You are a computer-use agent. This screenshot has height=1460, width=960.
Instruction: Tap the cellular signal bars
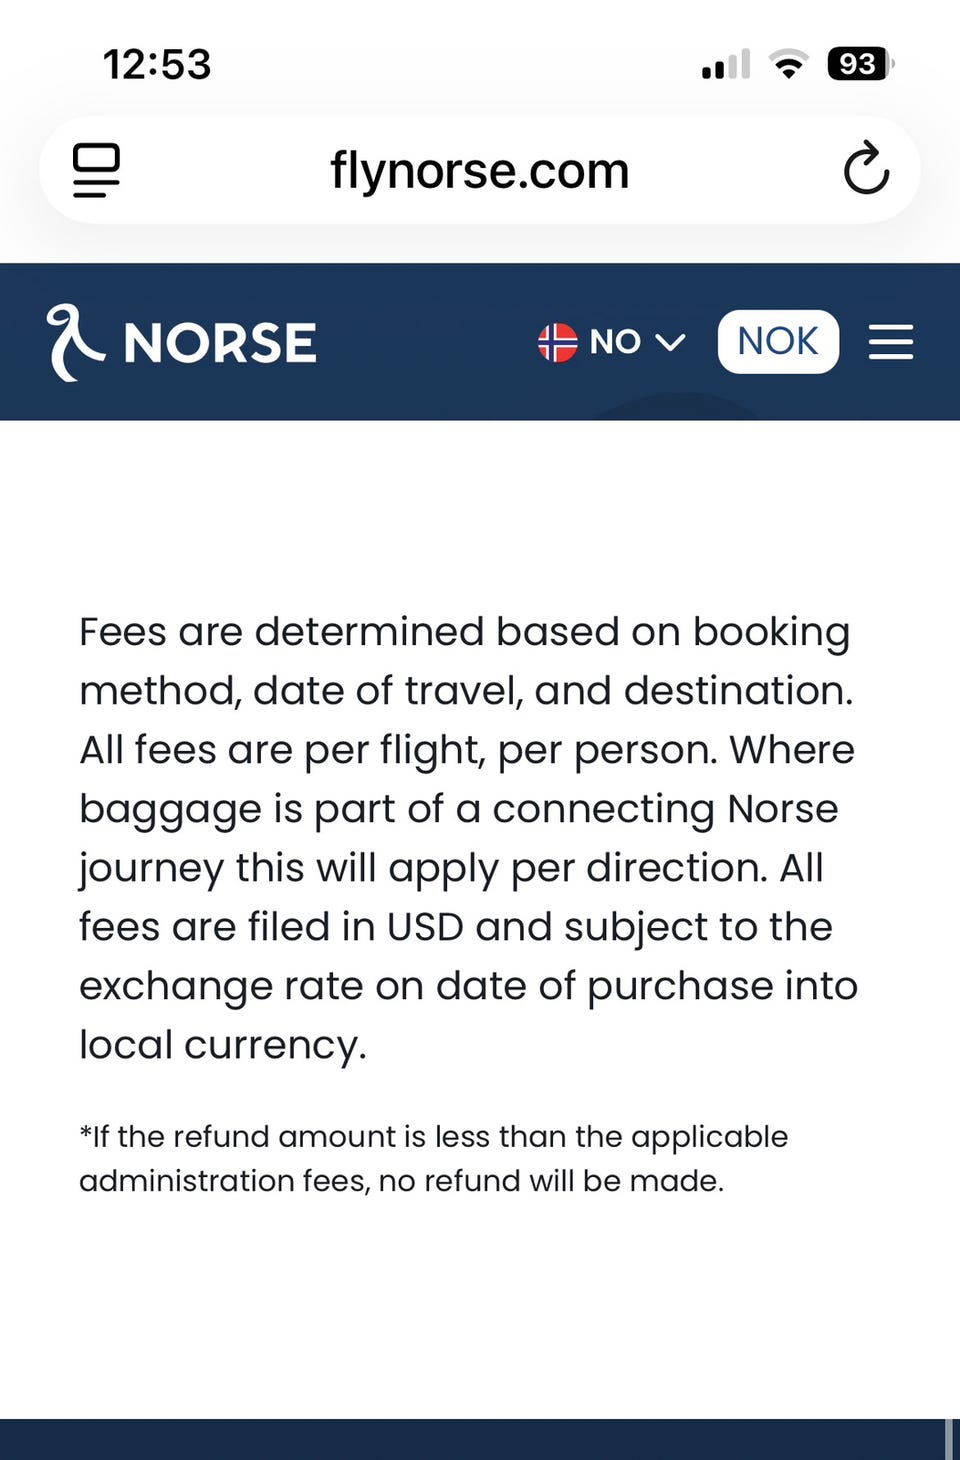click(726, 65)
